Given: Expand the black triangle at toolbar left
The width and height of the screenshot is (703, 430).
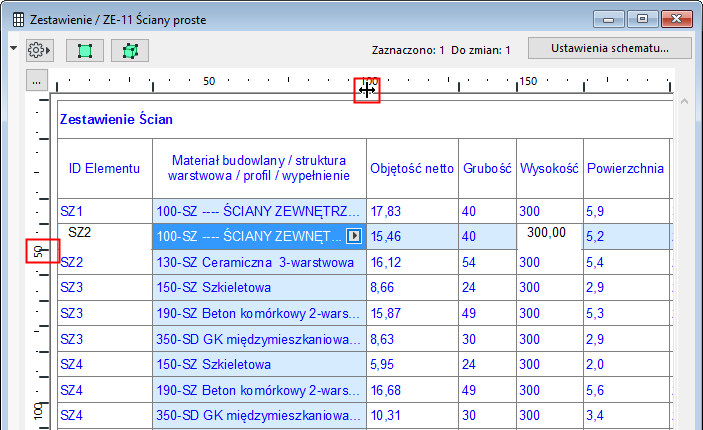Looking at the screenshot, I should tap(14, 48).
